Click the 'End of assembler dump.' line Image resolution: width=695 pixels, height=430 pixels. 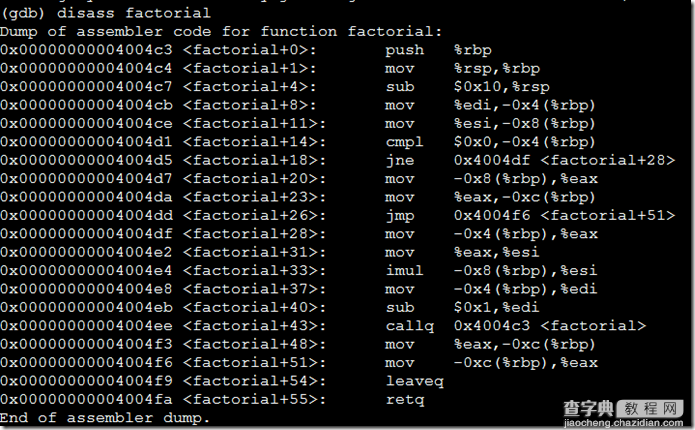point(105,418)
